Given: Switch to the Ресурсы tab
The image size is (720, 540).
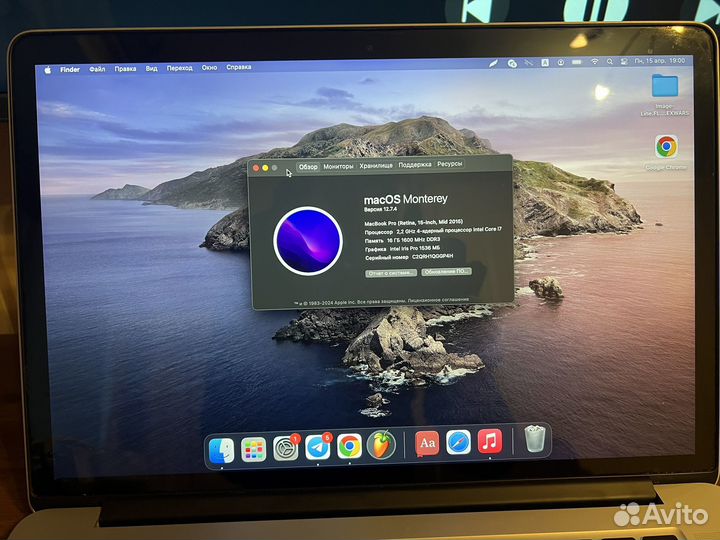Looking at the screenshot, I should [450, 163].
